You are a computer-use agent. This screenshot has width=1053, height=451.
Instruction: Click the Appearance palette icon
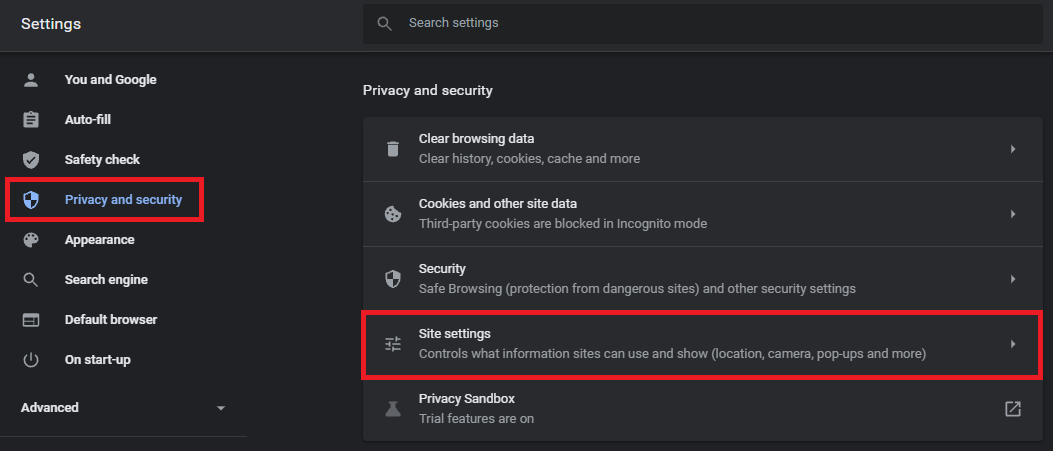coord(31,240)
